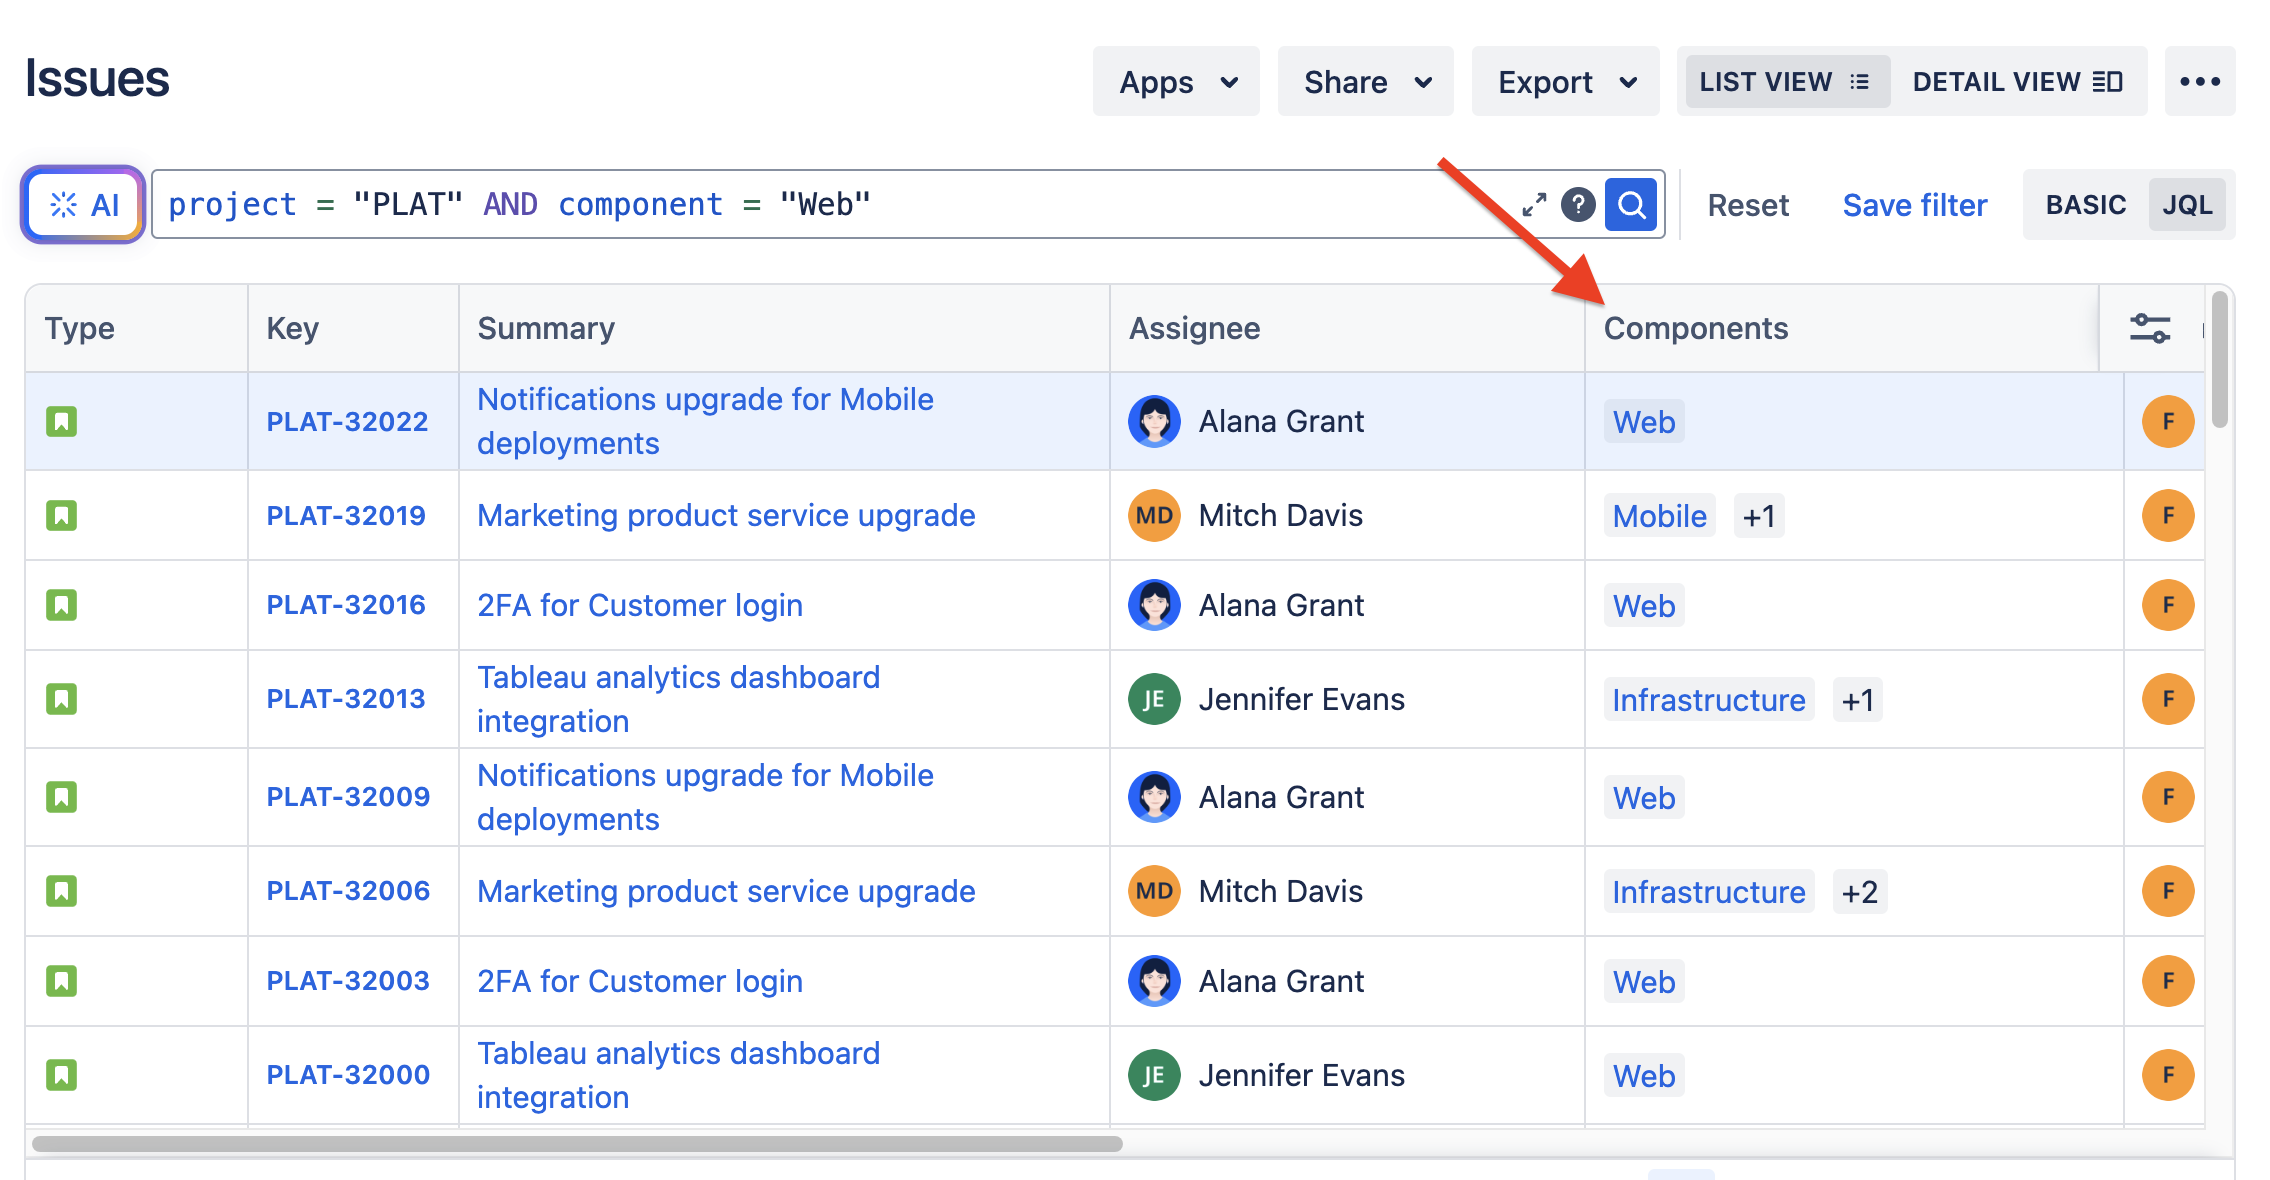The width and height of the screenshot is (2270, 1180).
Task: Switch query mode from JQL to BASIC
Action: 2085,204
